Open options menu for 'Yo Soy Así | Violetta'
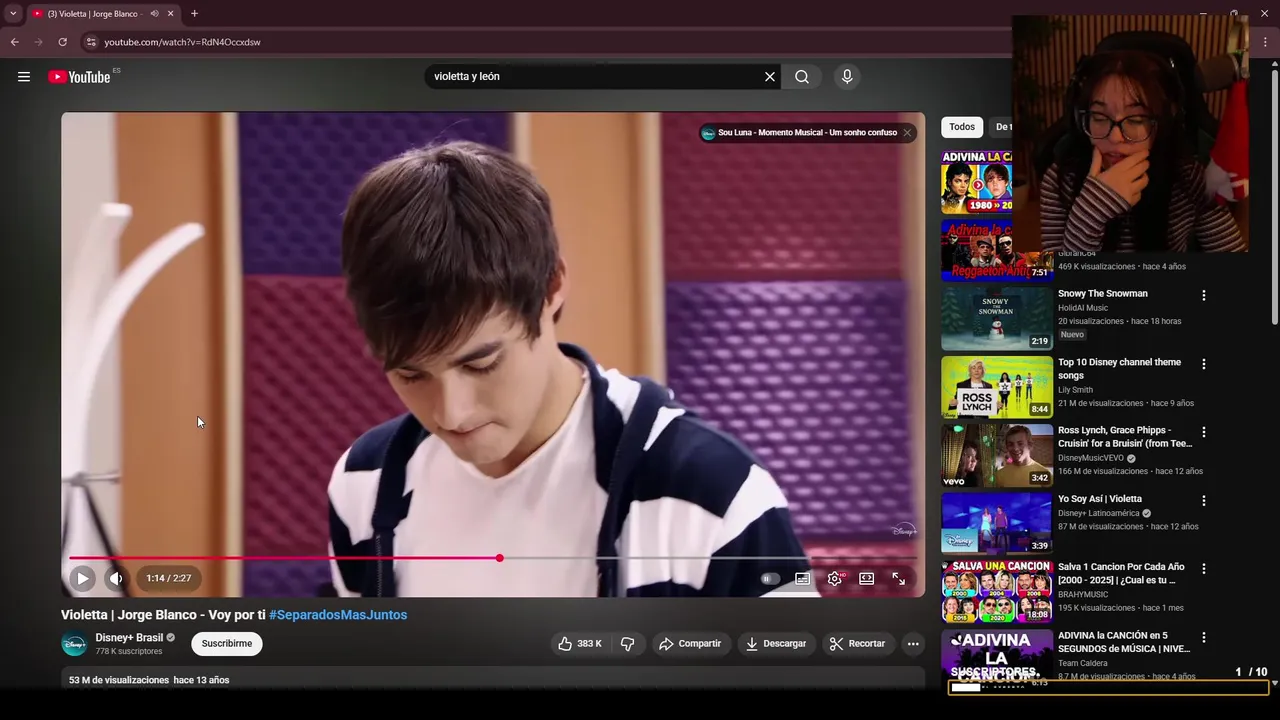The image size is (1280, 720). 1204,501
